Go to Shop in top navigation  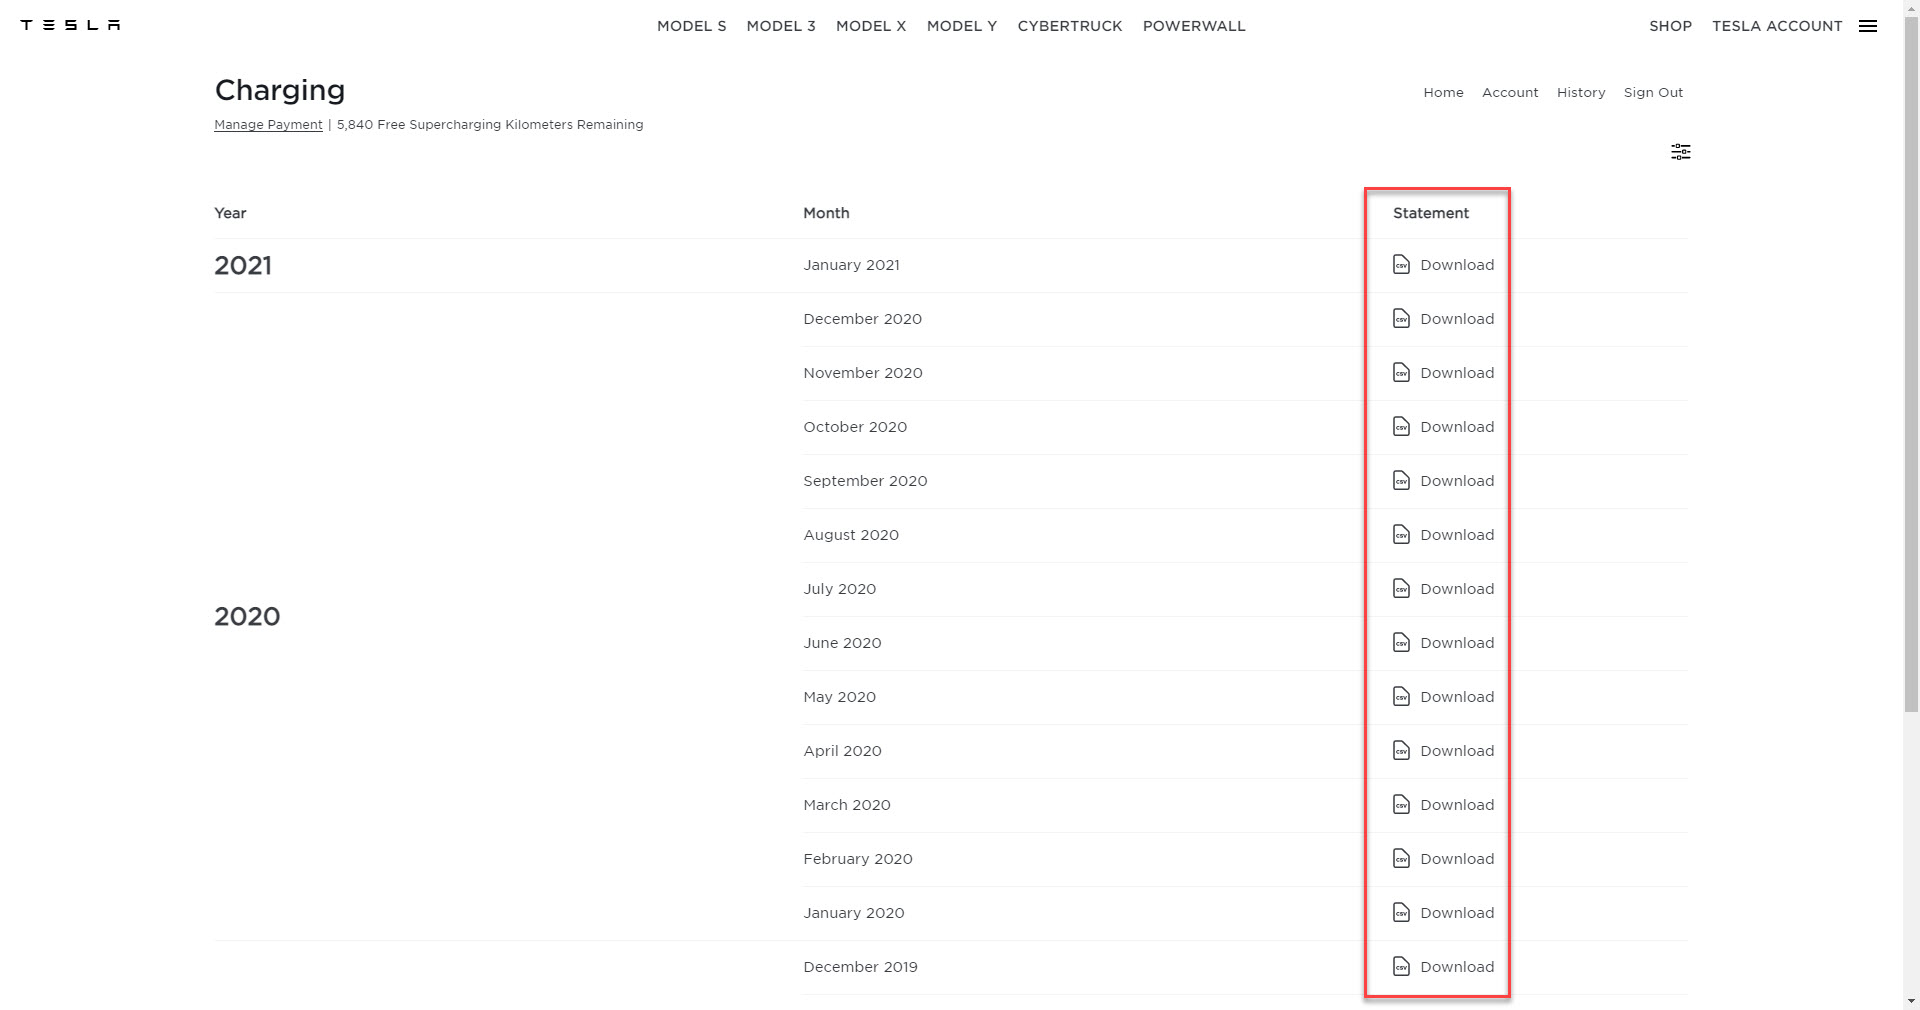tap(1671, 26)
